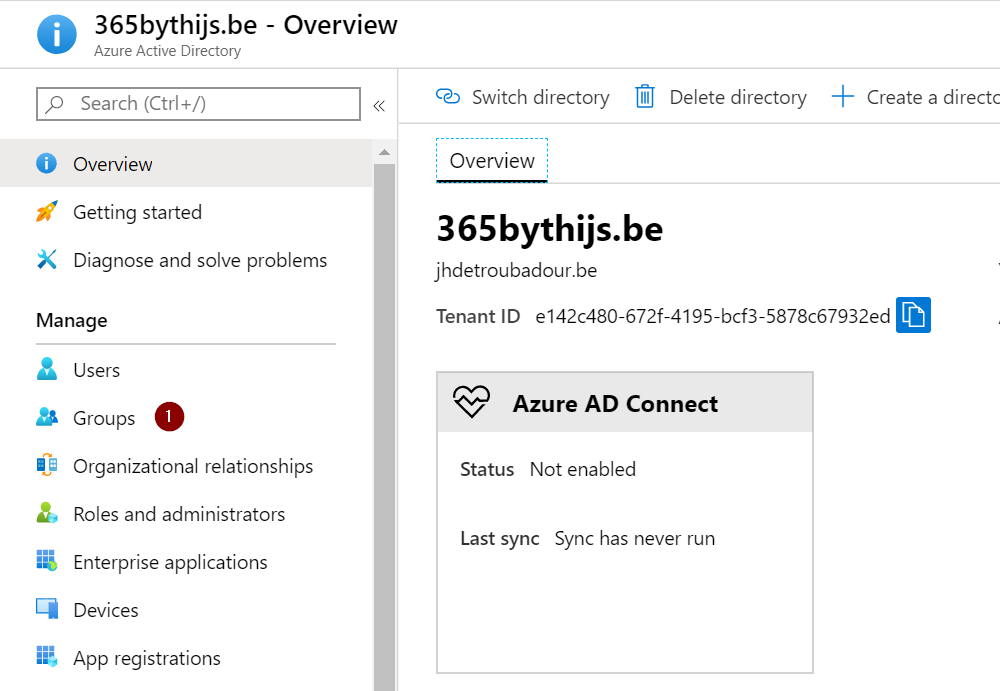Image resolution: width=1000 pixels, height=691 pixels.
Task: Click the Tenant ID value text
Action: [x=712, y=316]
